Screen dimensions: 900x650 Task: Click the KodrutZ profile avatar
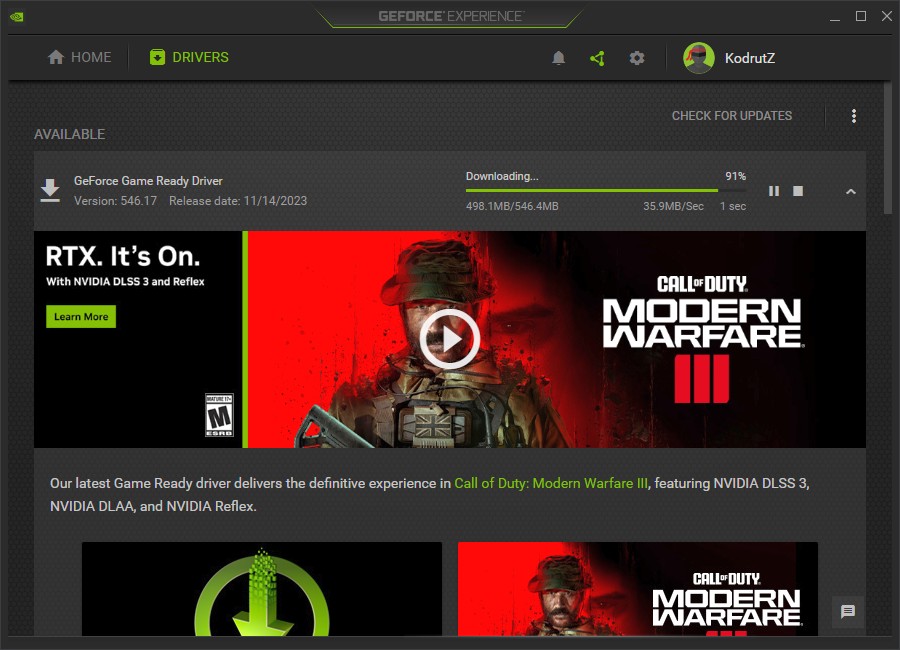tap(698, 58)
